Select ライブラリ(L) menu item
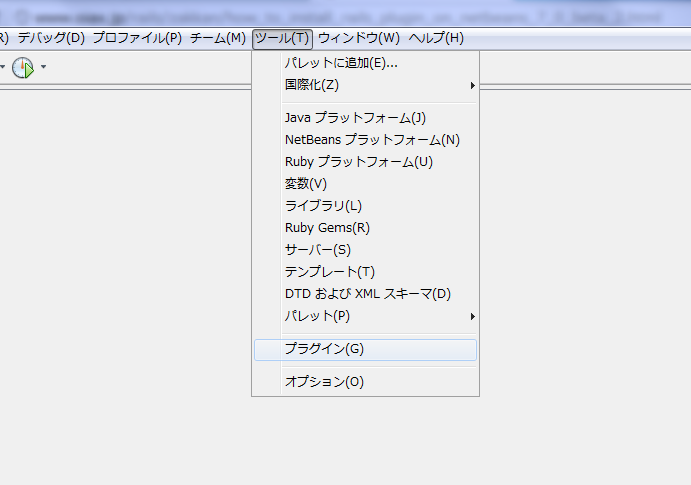This screenshot has width=691, height=485. 365,206
